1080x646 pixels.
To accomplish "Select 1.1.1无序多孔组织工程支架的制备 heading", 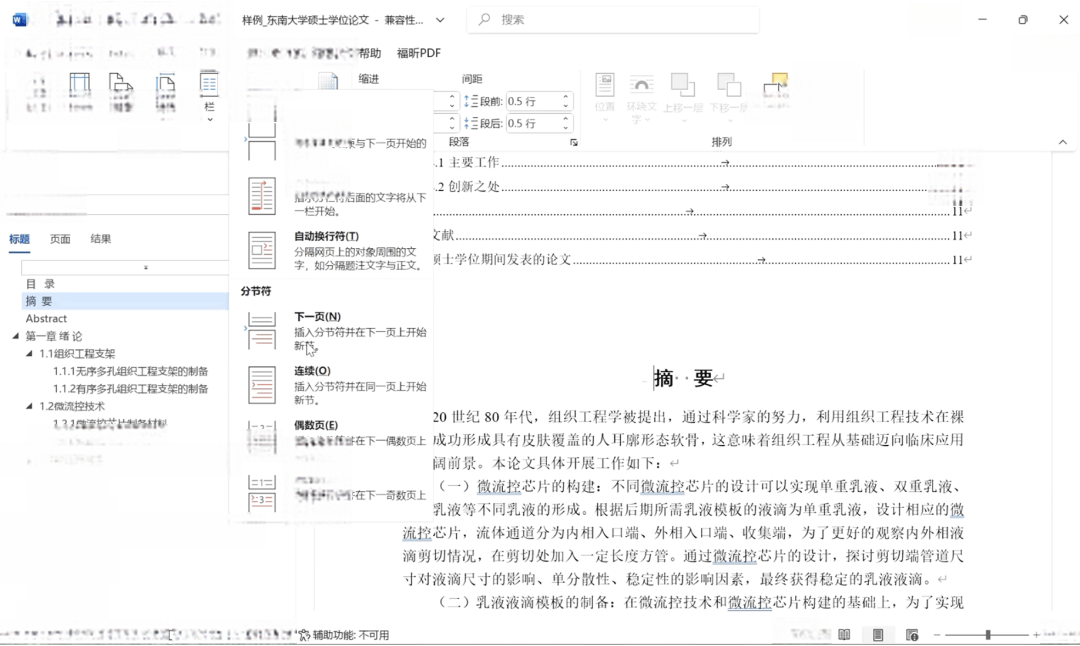I will tap(131, 371).
